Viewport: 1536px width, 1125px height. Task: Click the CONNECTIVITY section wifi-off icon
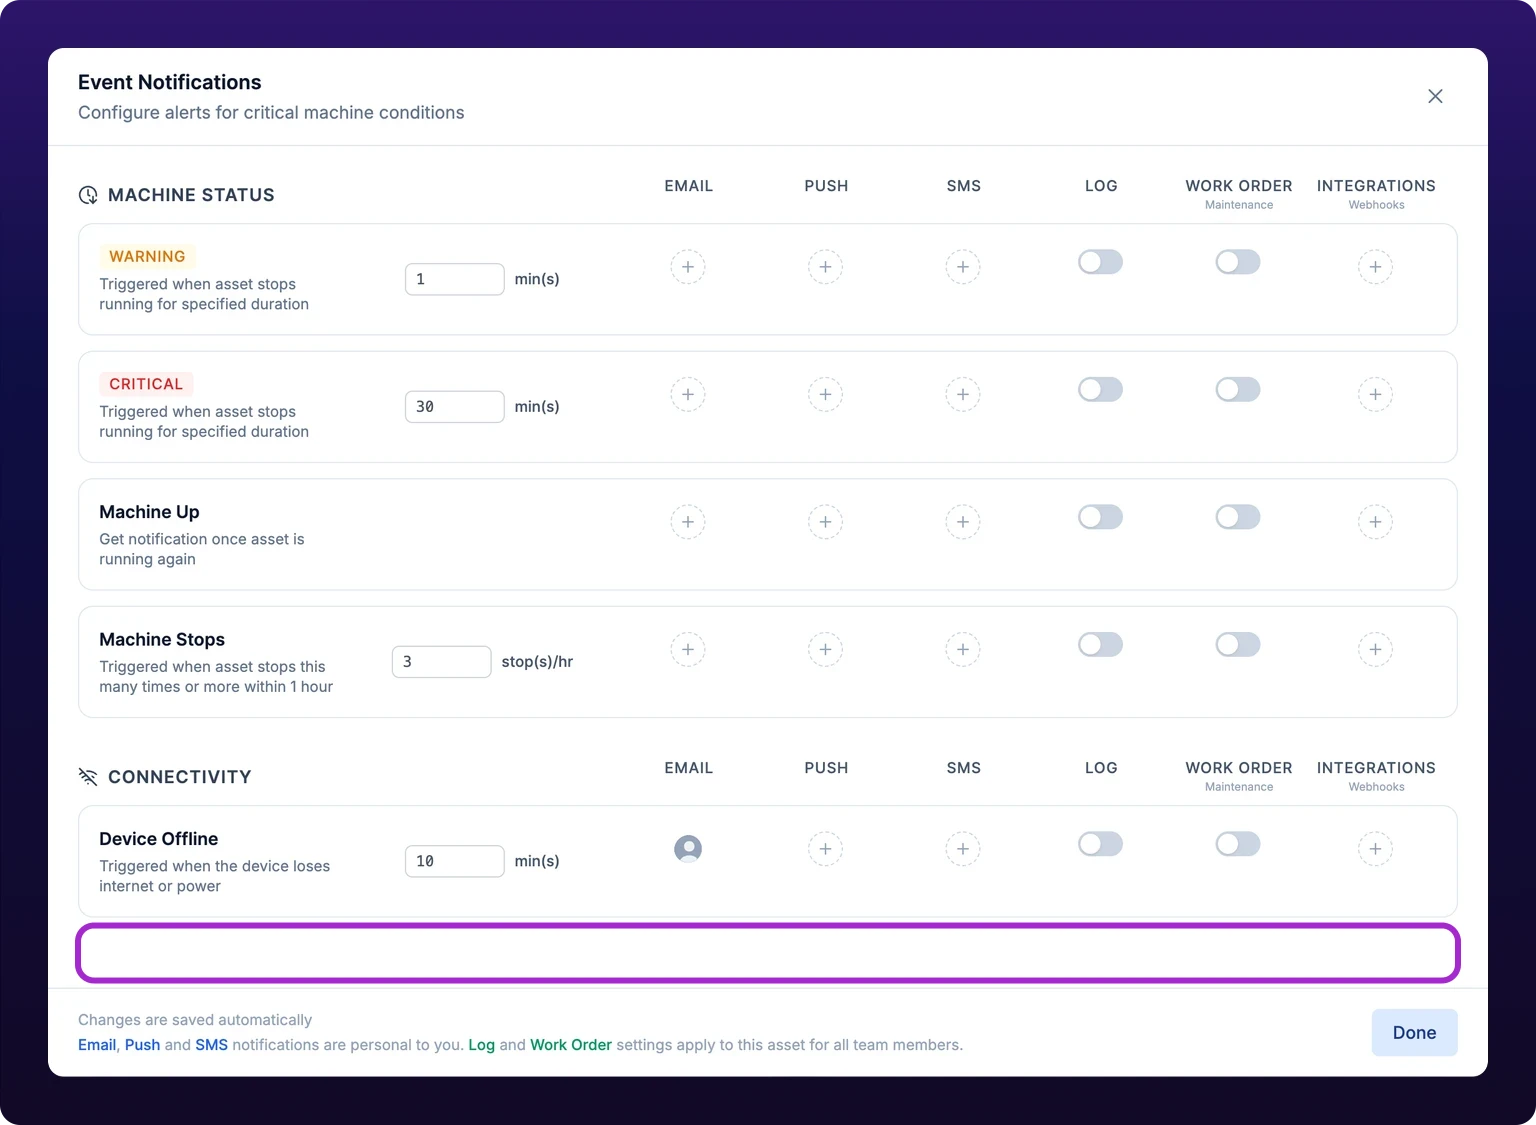[88, 777]
